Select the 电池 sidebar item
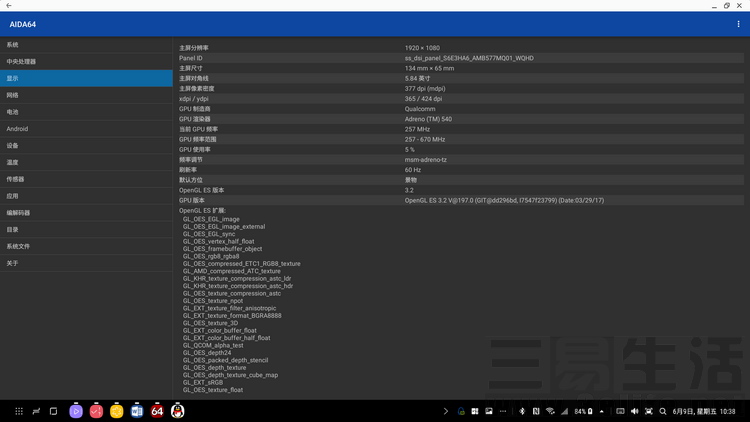 coord(13,112)
